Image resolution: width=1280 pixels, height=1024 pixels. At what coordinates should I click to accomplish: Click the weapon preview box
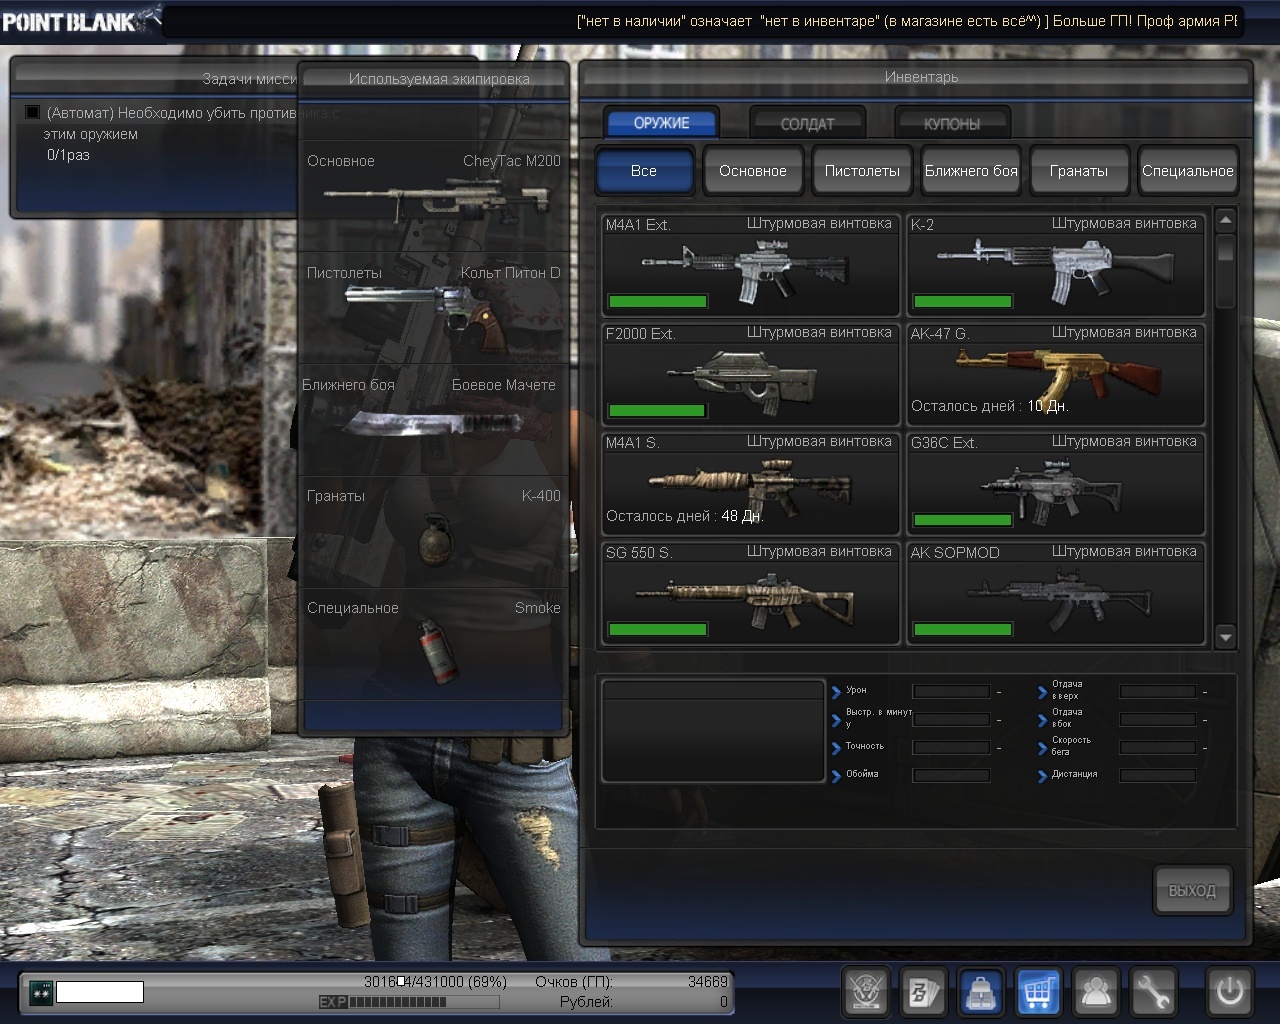(713, 731)
